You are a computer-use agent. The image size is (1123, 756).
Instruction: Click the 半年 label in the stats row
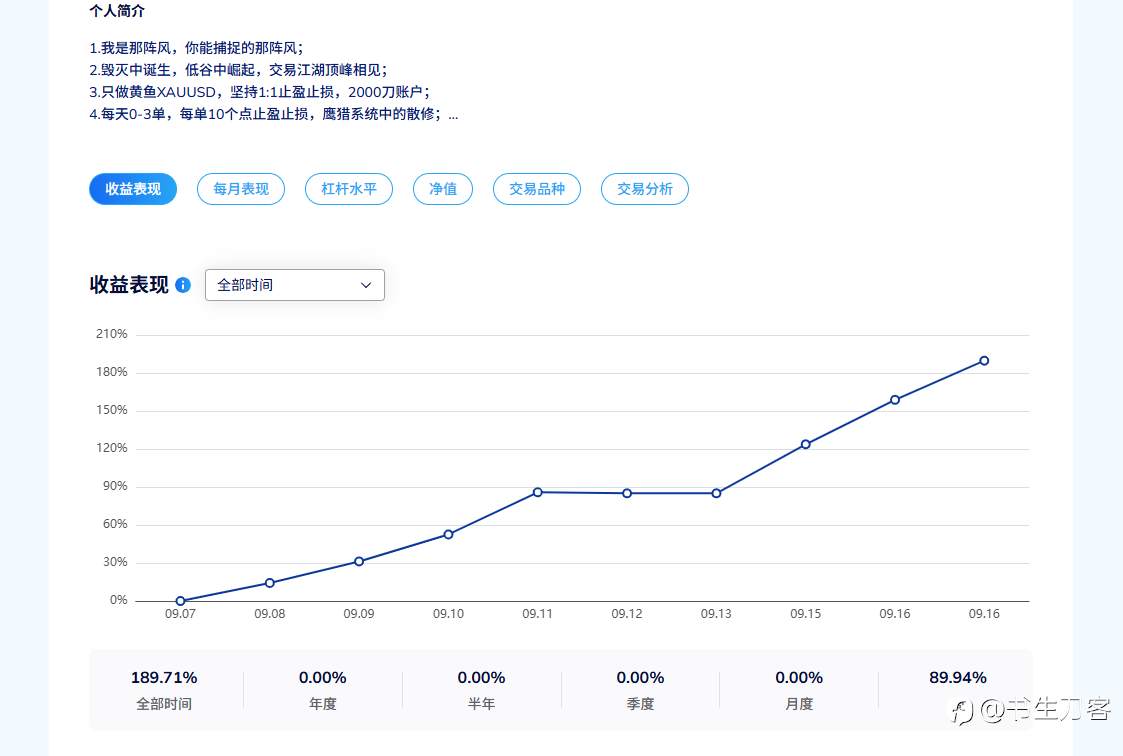coord(481,704)
